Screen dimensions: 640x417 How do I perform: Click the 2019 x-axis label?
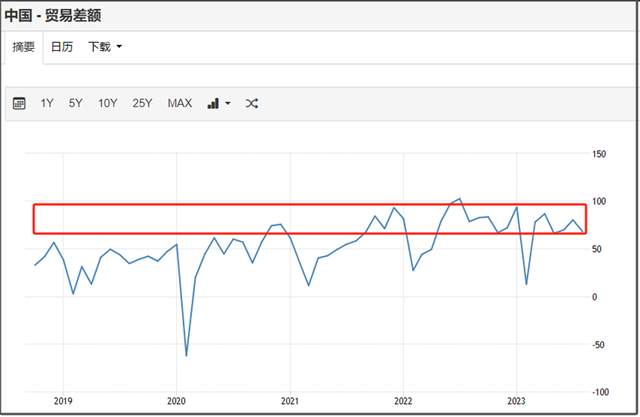[62, 399]
